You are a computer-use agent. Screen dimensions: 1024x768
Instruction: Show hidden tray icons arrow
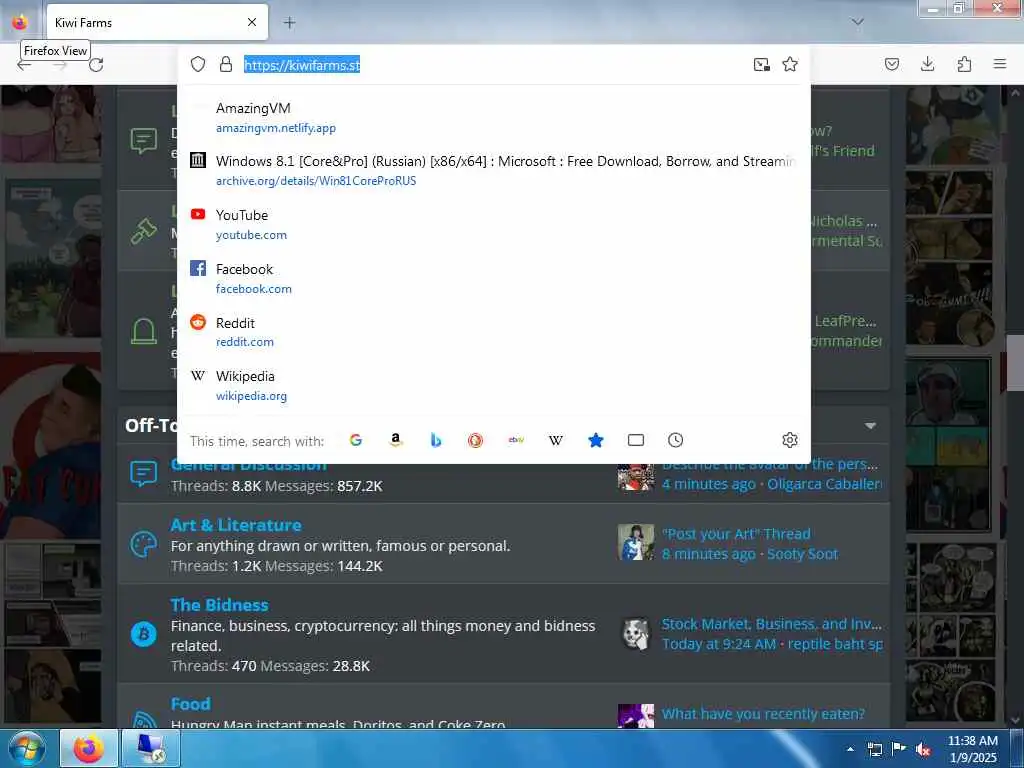pos(850,749)
